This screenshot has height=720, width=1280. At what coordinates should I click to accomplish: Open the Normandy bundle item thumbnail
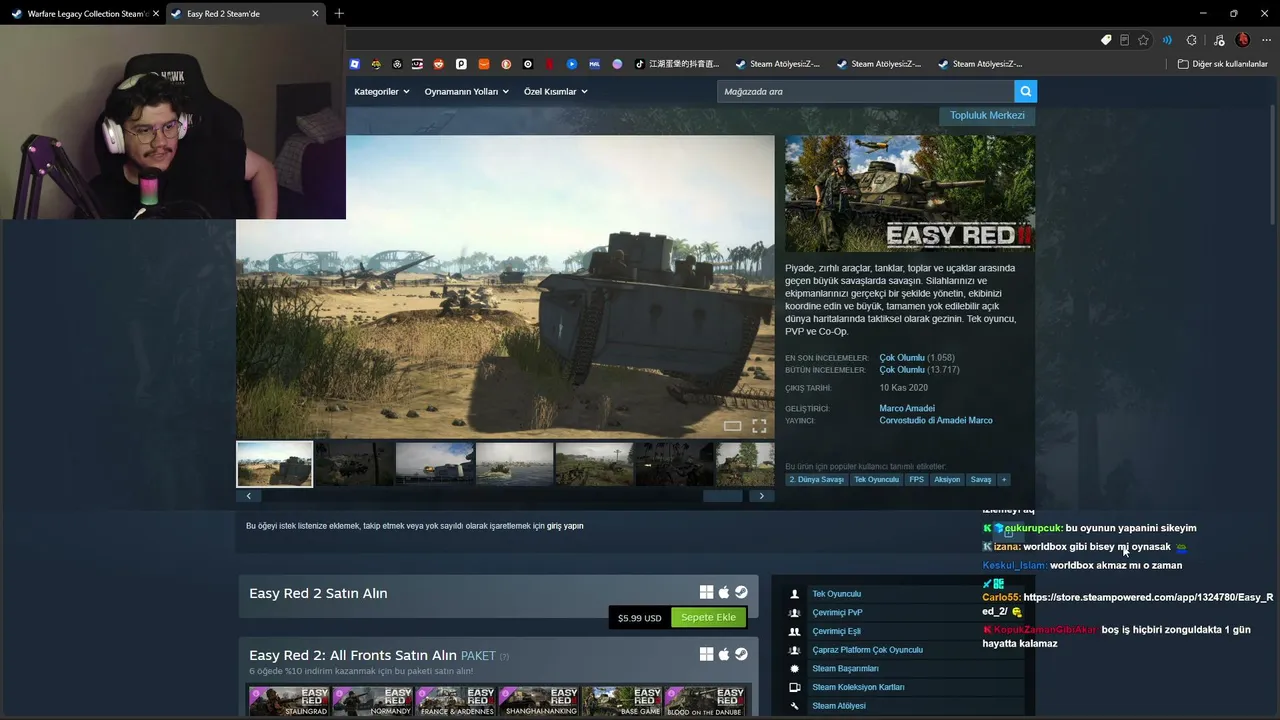(x=372, y=701)
